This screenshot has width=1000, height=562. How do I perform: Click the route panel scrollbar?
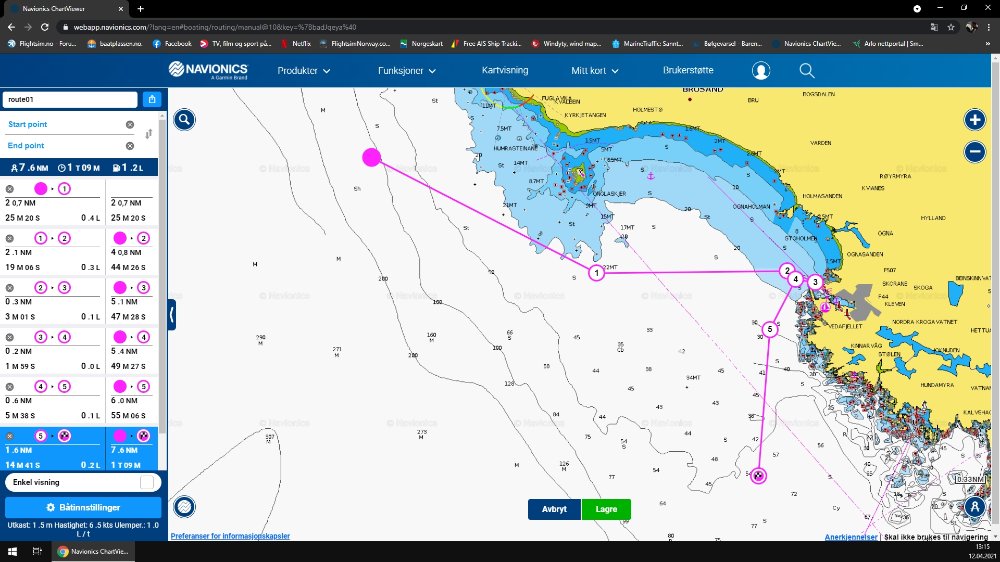pos(163,274)
